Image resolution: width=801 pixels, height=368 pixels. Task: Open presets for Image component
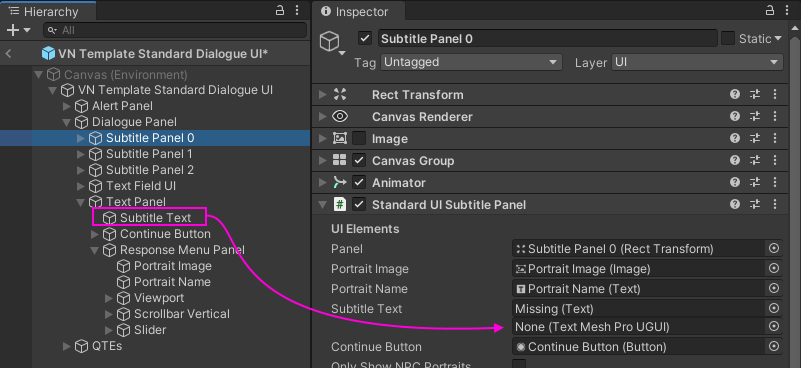tap(755, 139)
